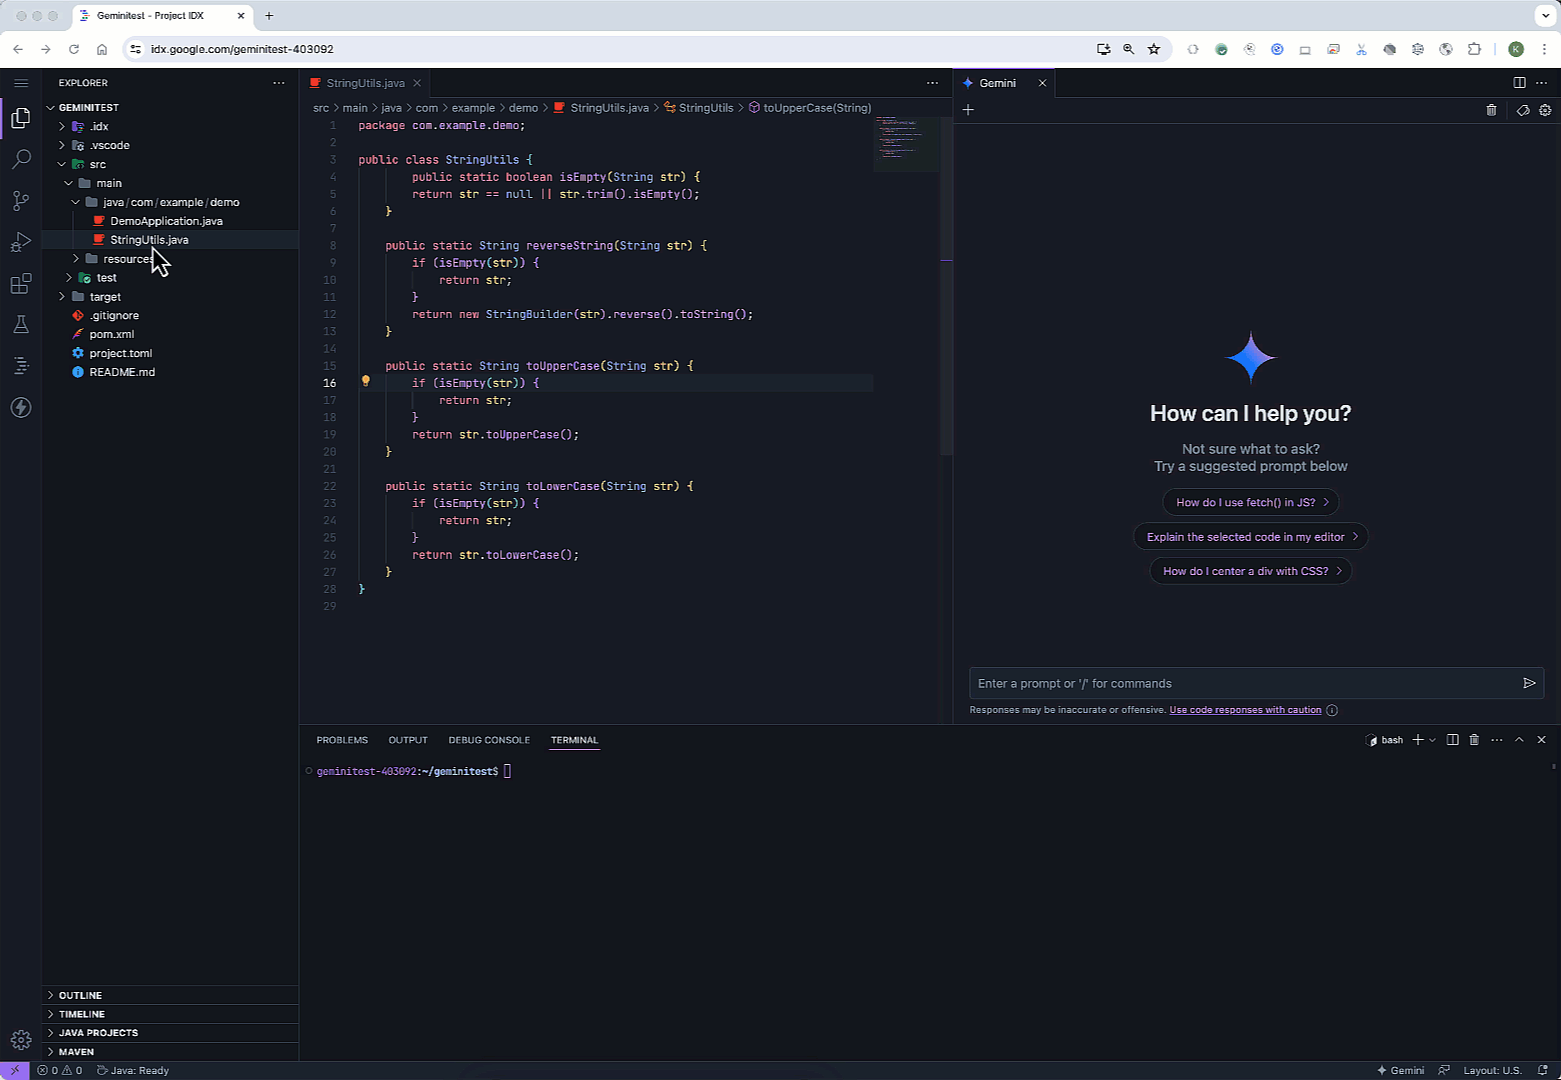This screenshot has width=1561, height=1080.
Task: Open notifications bell in status bar
Action: coord(1543,1070)
